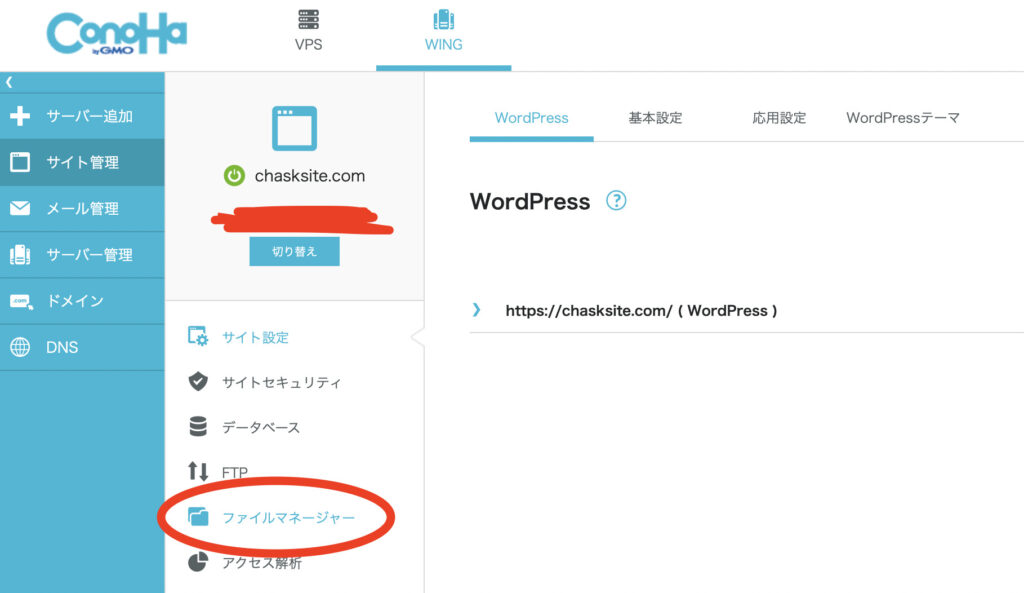Open ドメイン in the sidebar
This screenshot has height=593, width=1024.
click(x=75, y=301)
